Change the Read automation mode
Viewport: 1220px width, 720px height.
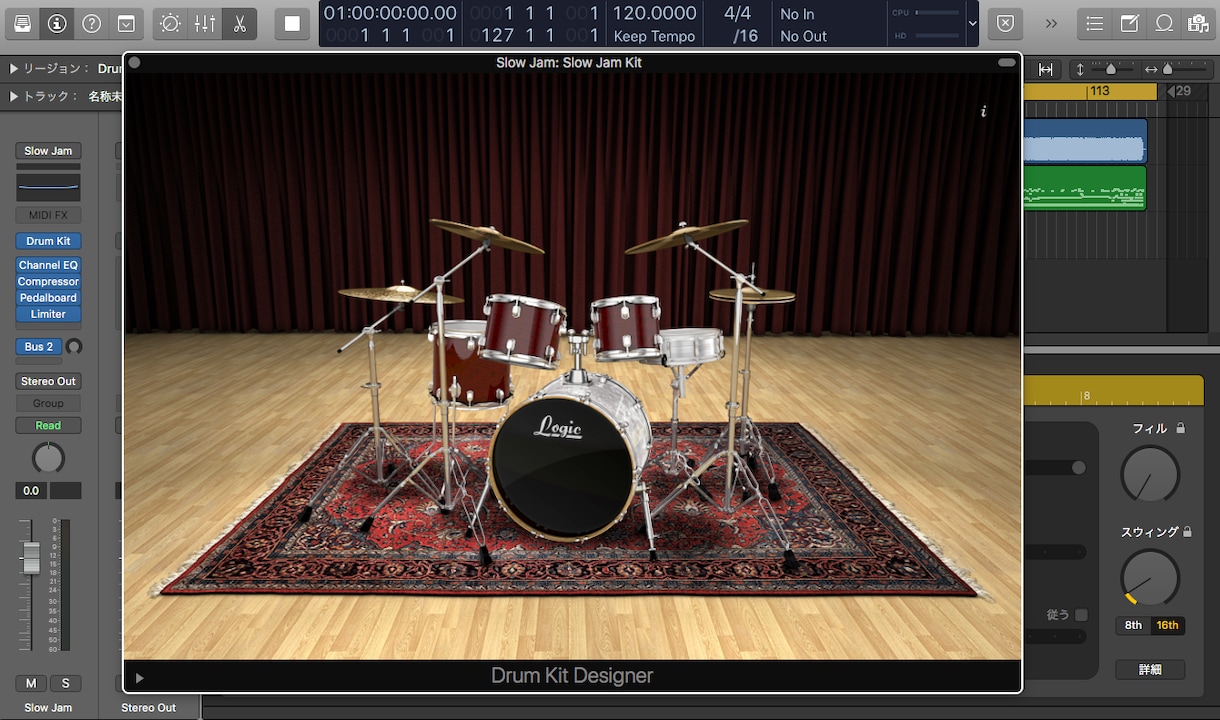coord(48,425)
